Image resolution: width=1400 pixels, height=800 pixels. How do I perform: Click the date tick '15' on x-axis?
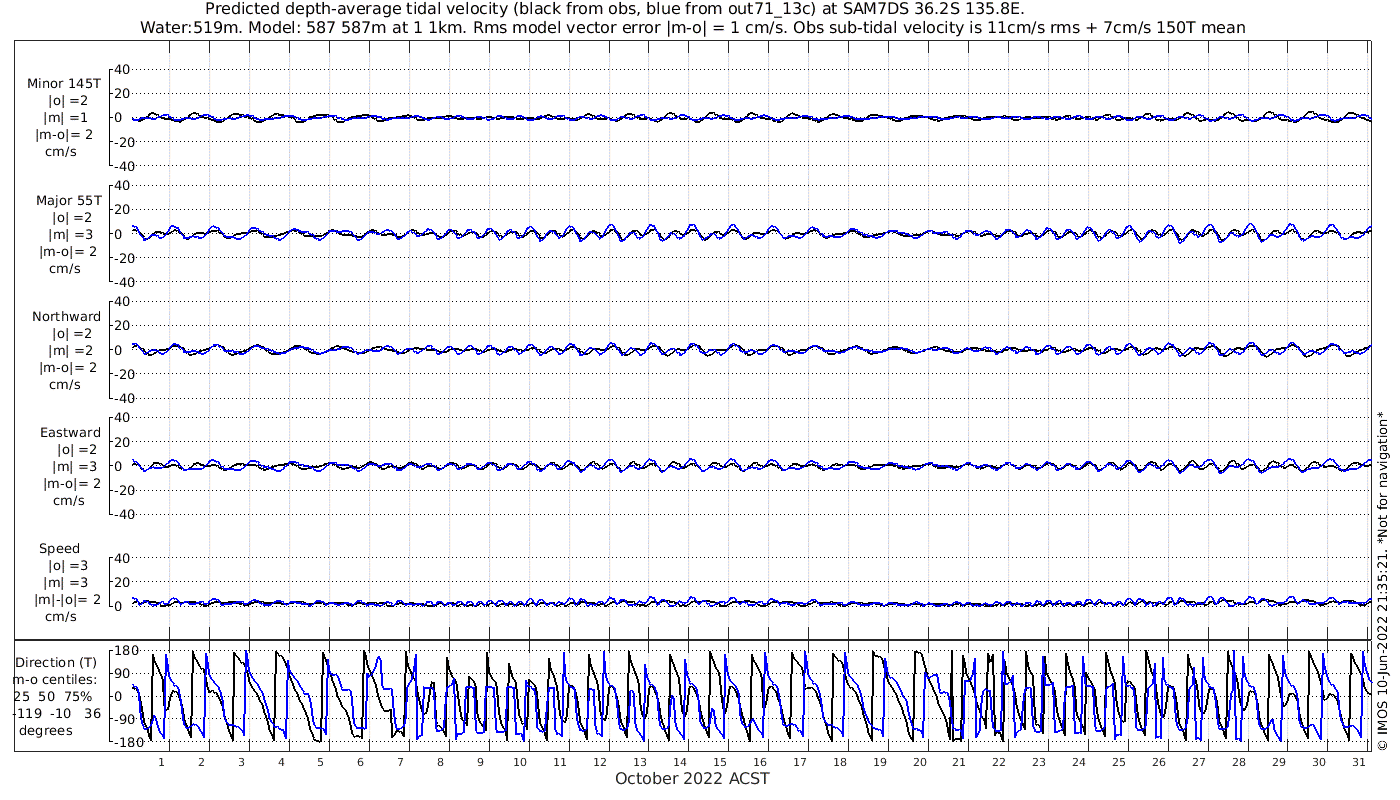pos(720,762)
